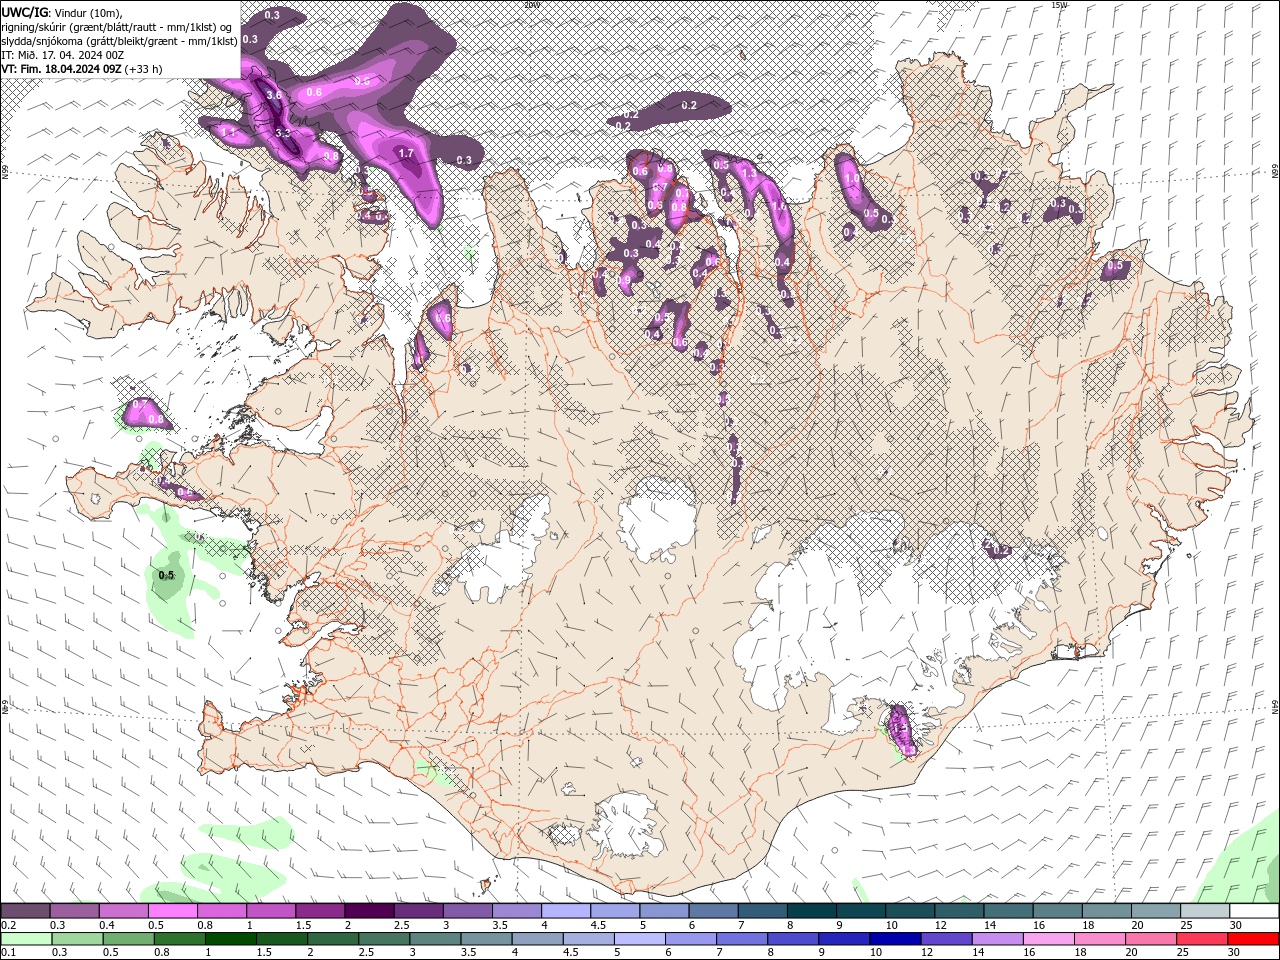
Task: Select the palest green 0.1 swatch in the rain legend
Action: (26, 939)
